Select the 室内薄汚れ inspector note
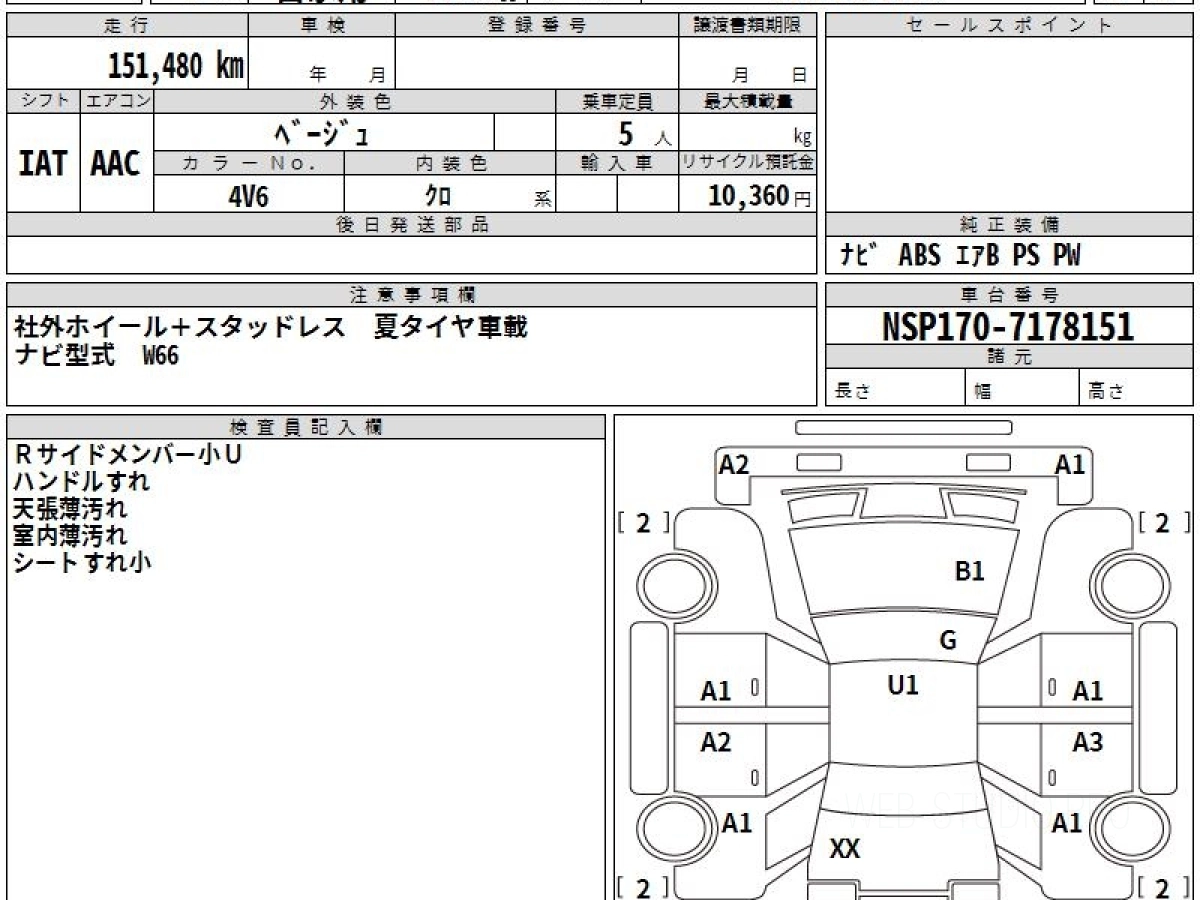1200x900 pixels. [71, 535]
